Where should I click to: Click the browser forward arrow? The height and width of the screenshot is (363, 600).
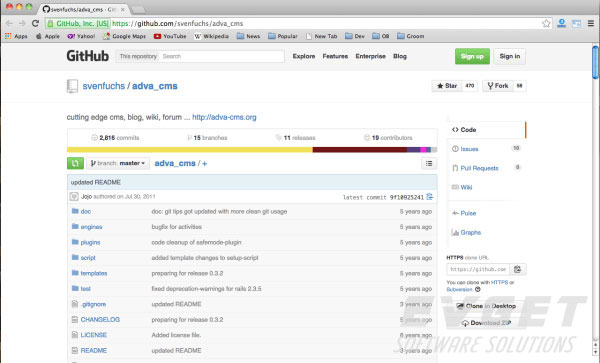(22, 23)
